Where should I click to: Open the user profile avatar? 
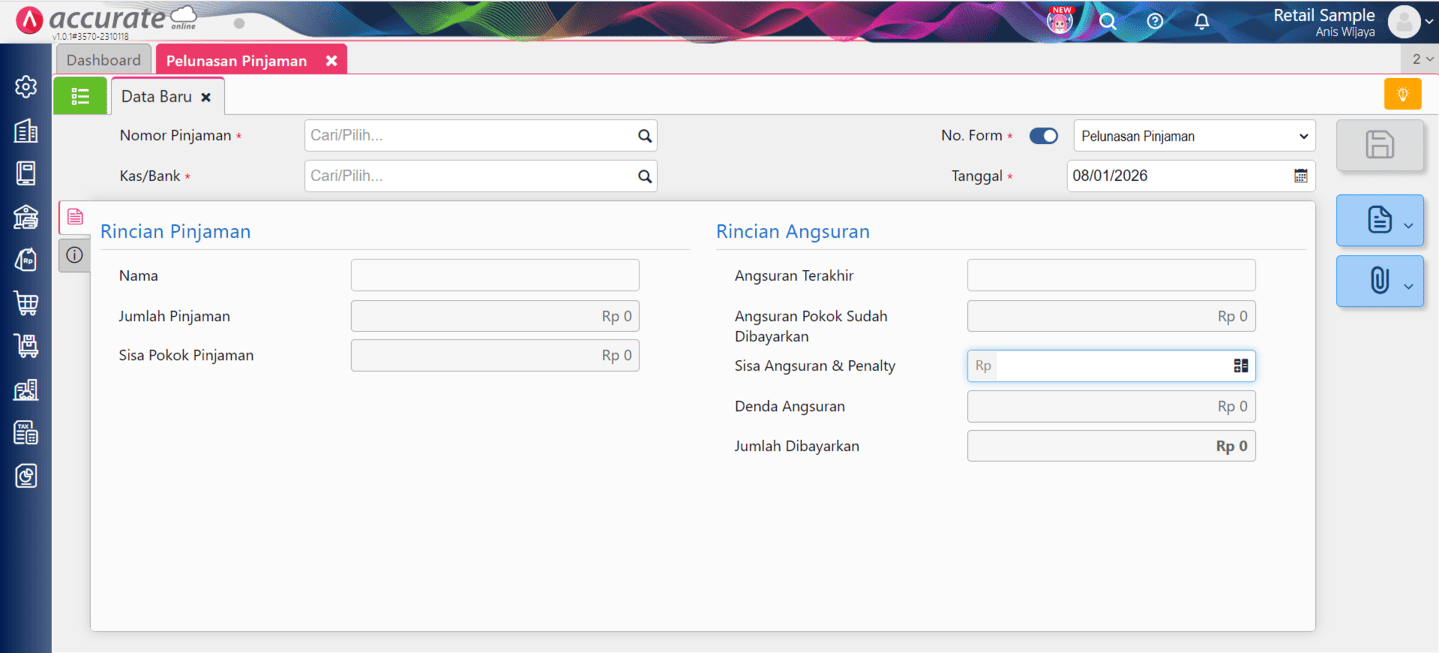pos(1404,21)
